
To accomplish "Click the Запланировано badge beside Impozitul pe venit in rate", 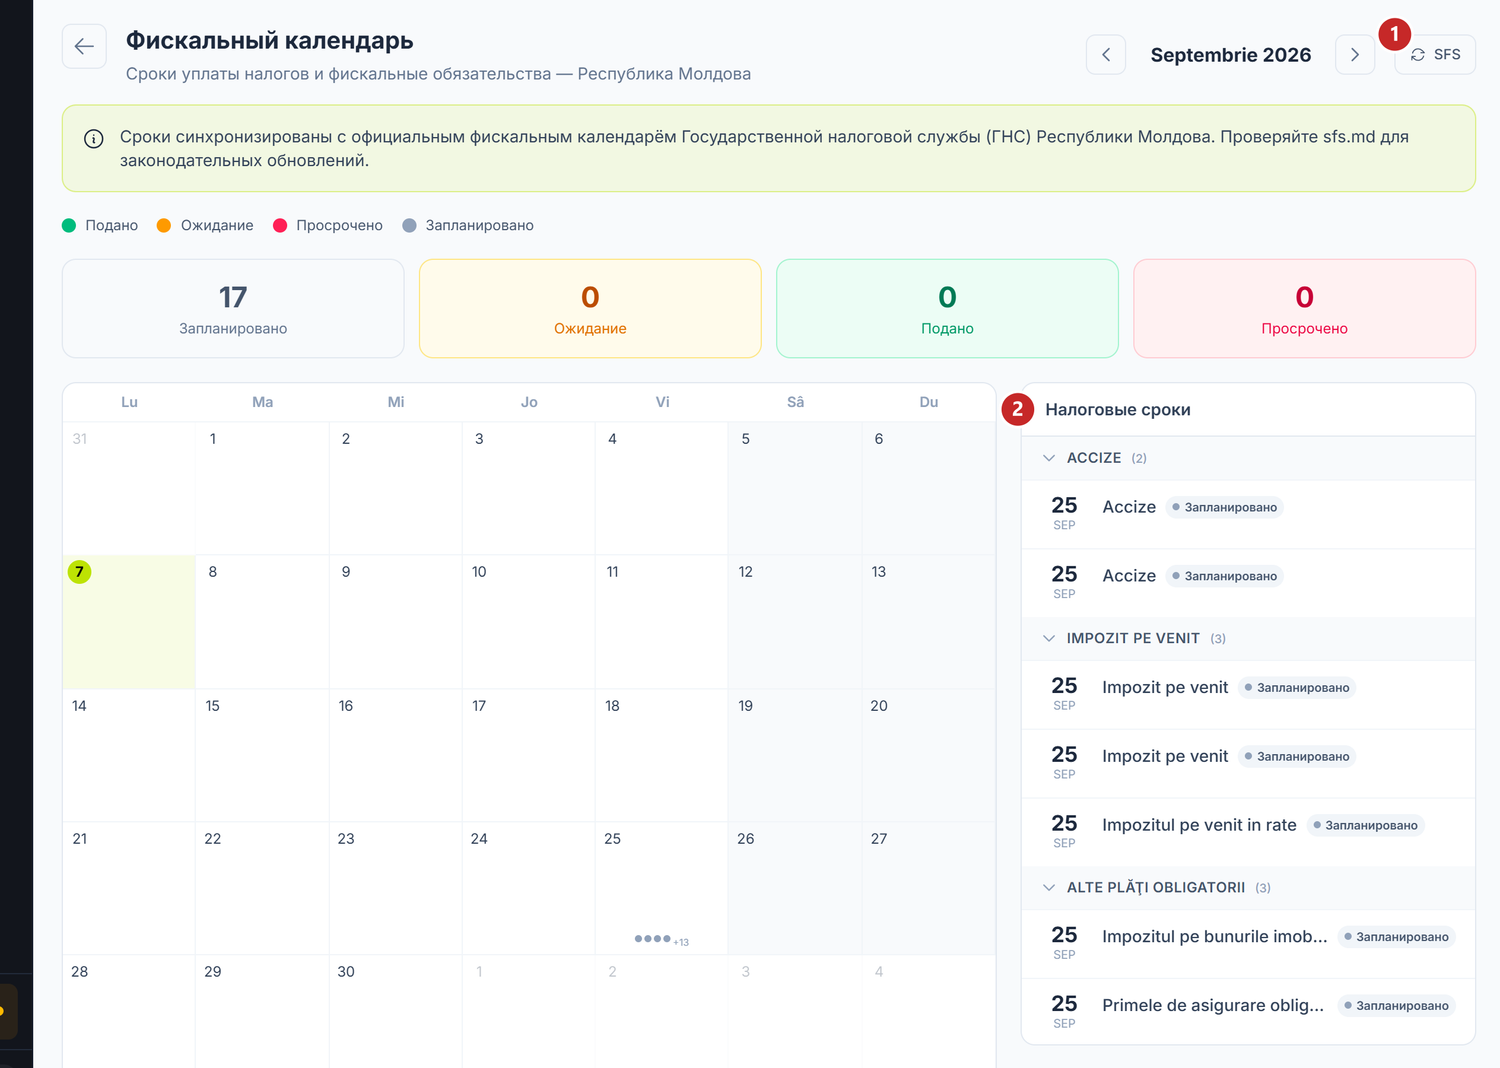I will click(x=1365, y=825).
